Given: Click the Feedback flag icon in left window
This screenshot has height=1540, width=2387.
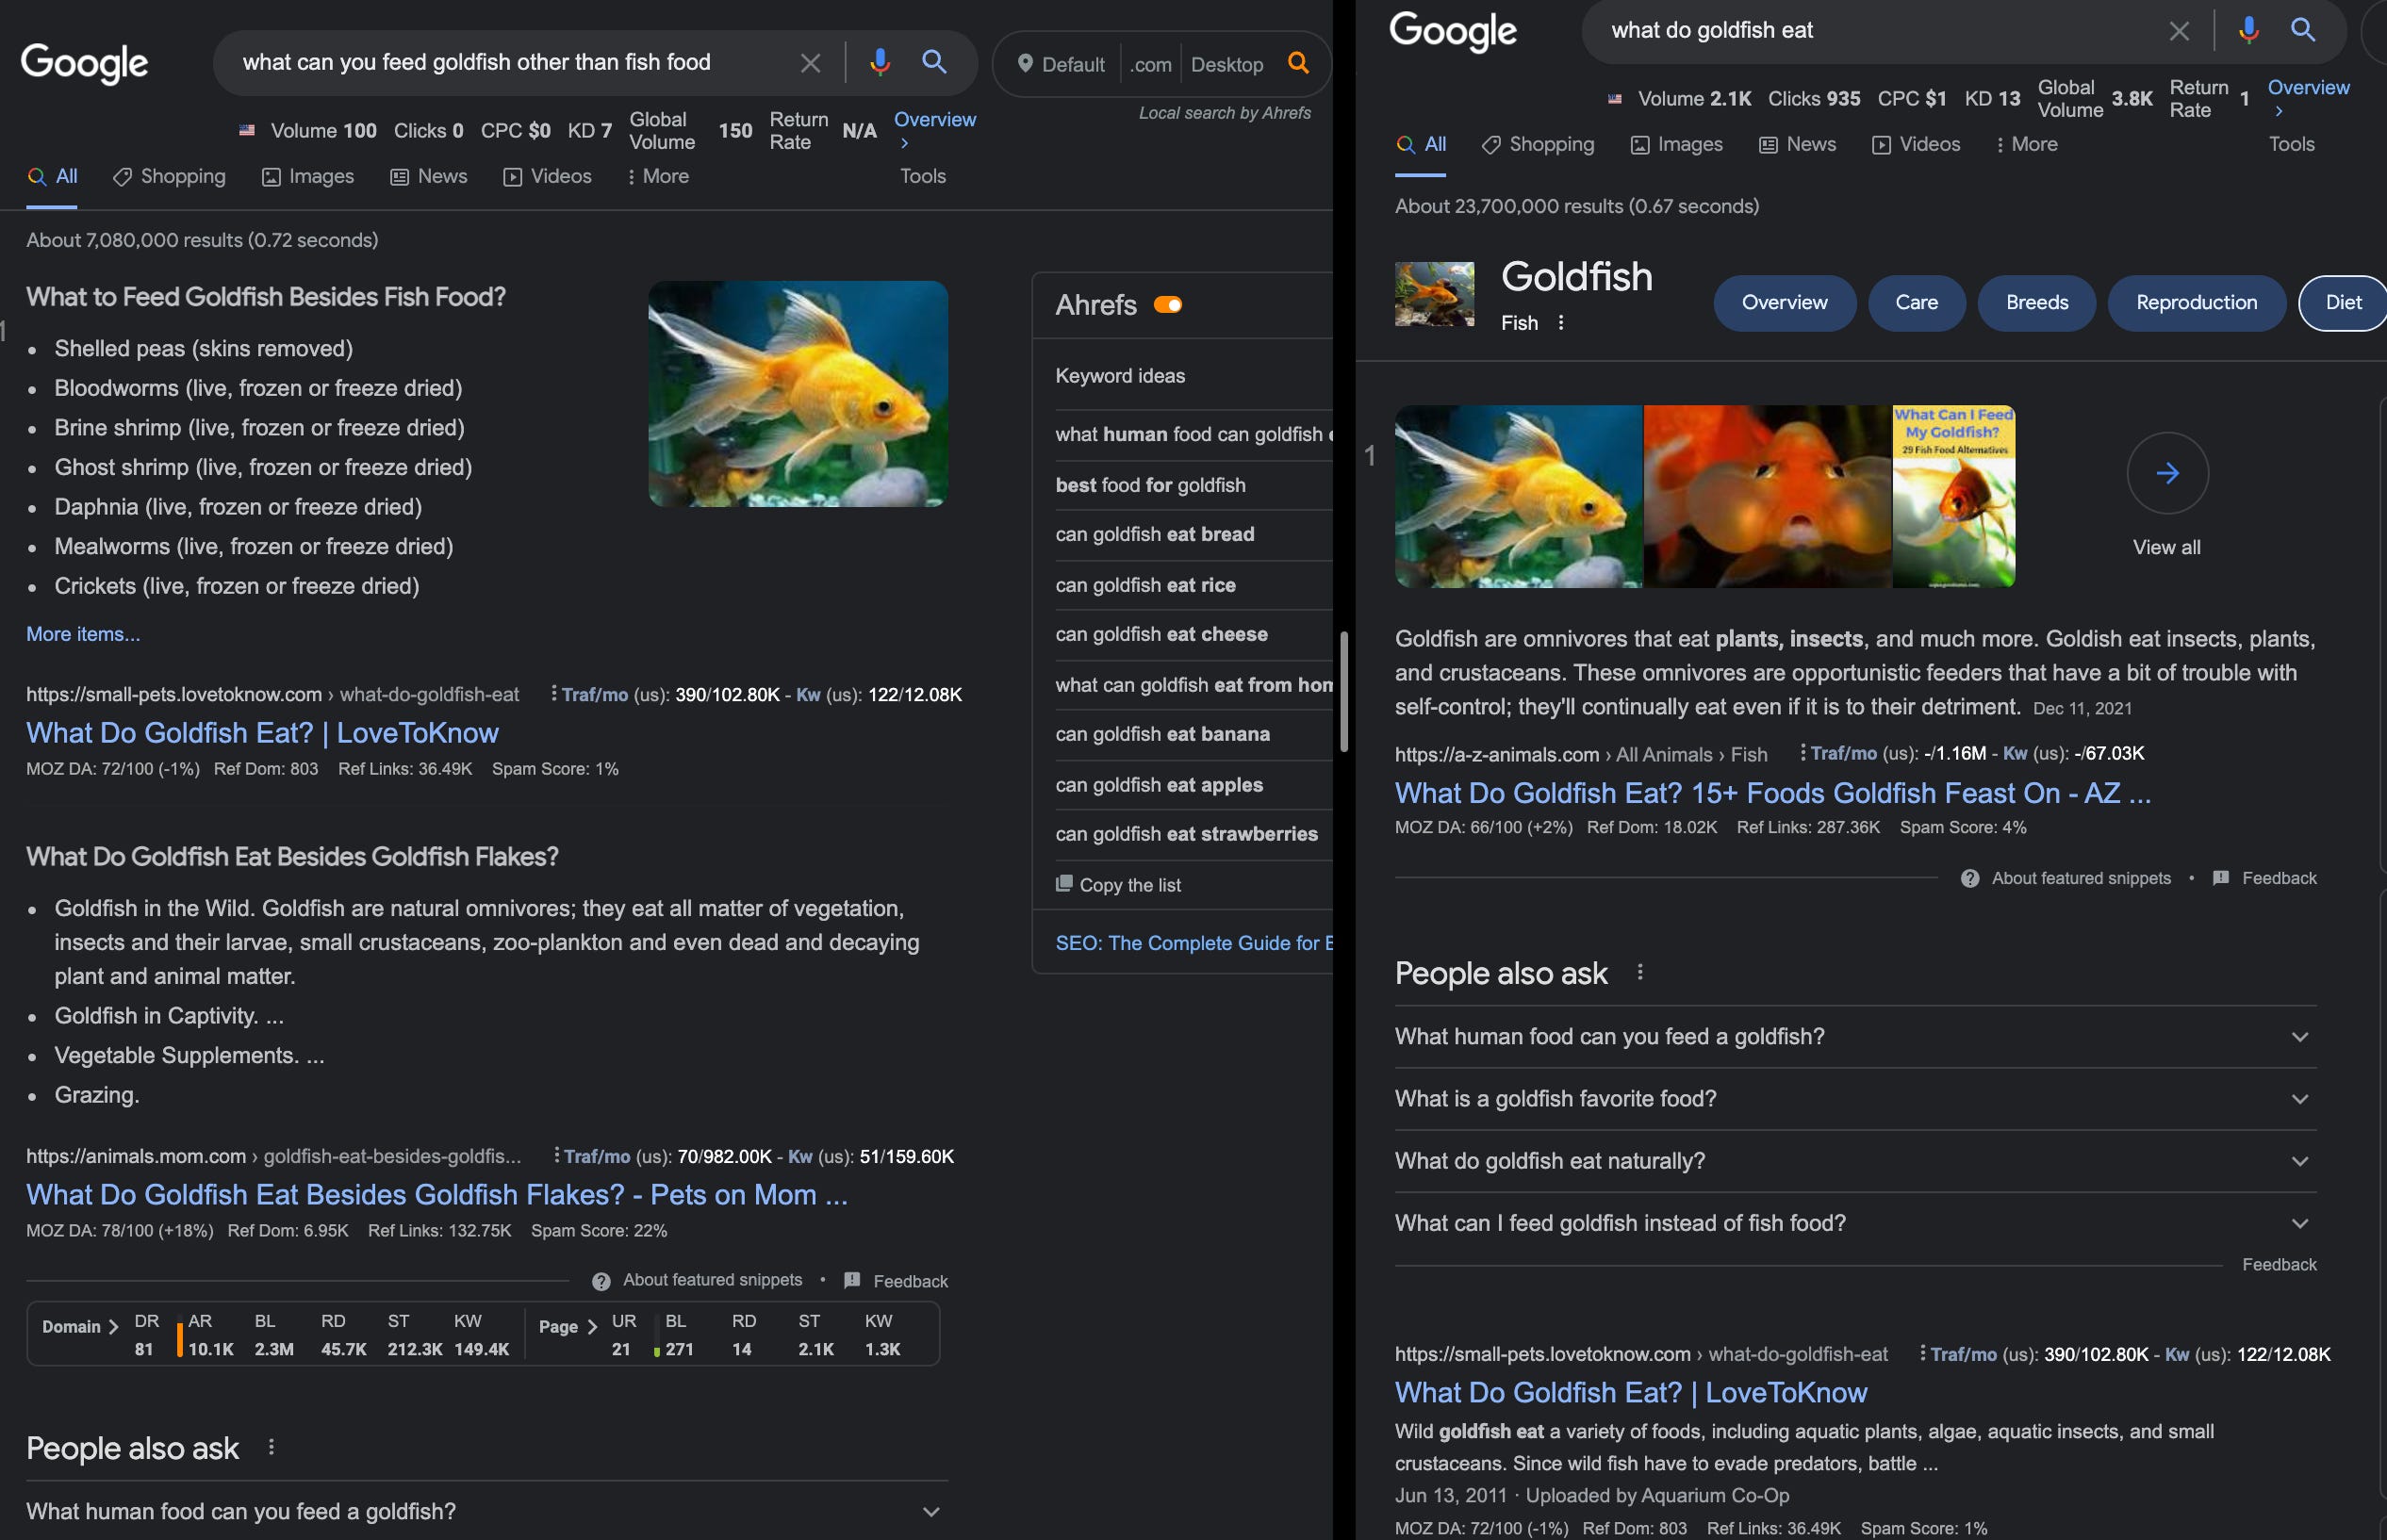Looking at the screenshot, I should [852, 1280].
